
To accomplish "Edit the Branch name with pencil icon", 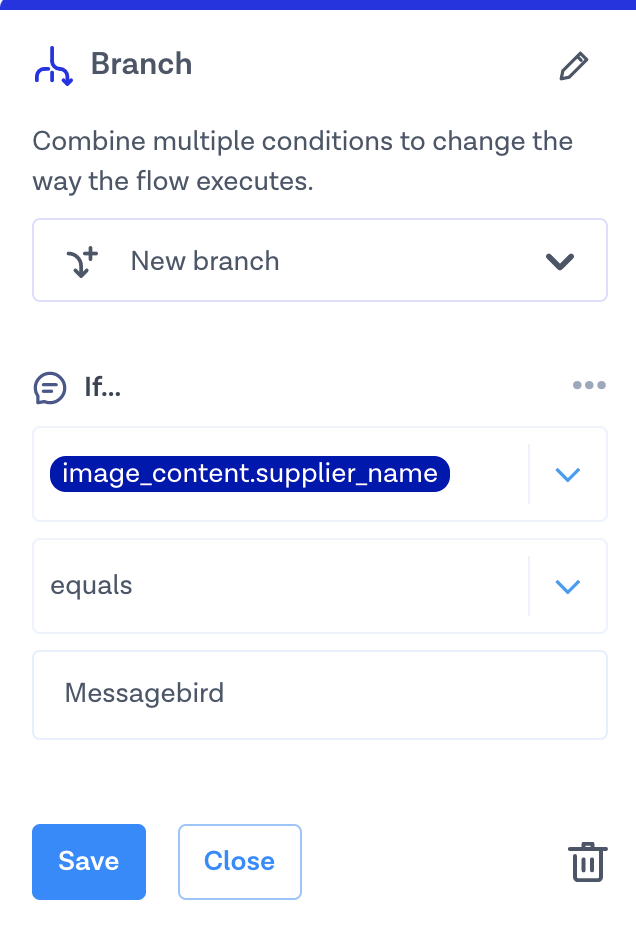I will click(x=573, y=67).
